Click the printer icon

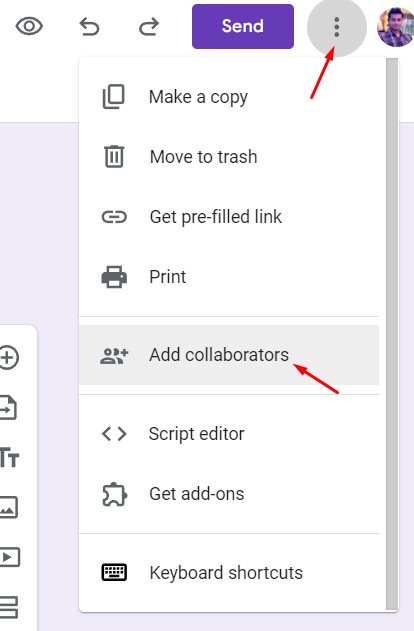(114, 277)
